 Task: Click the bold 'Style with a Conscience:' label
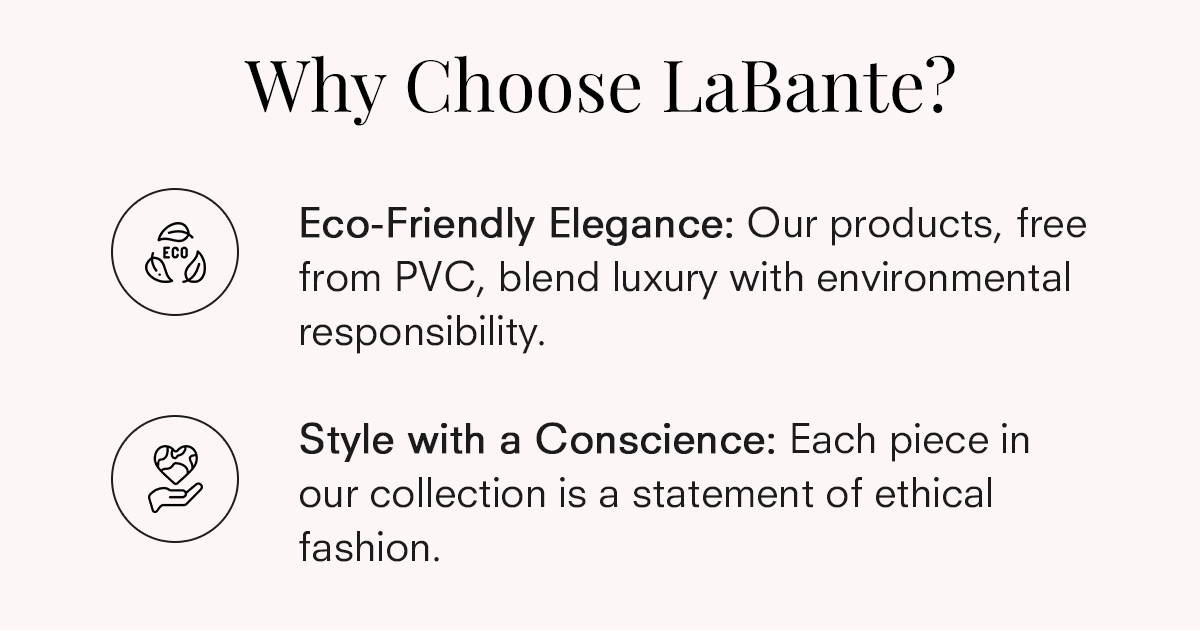pos(537,441)
